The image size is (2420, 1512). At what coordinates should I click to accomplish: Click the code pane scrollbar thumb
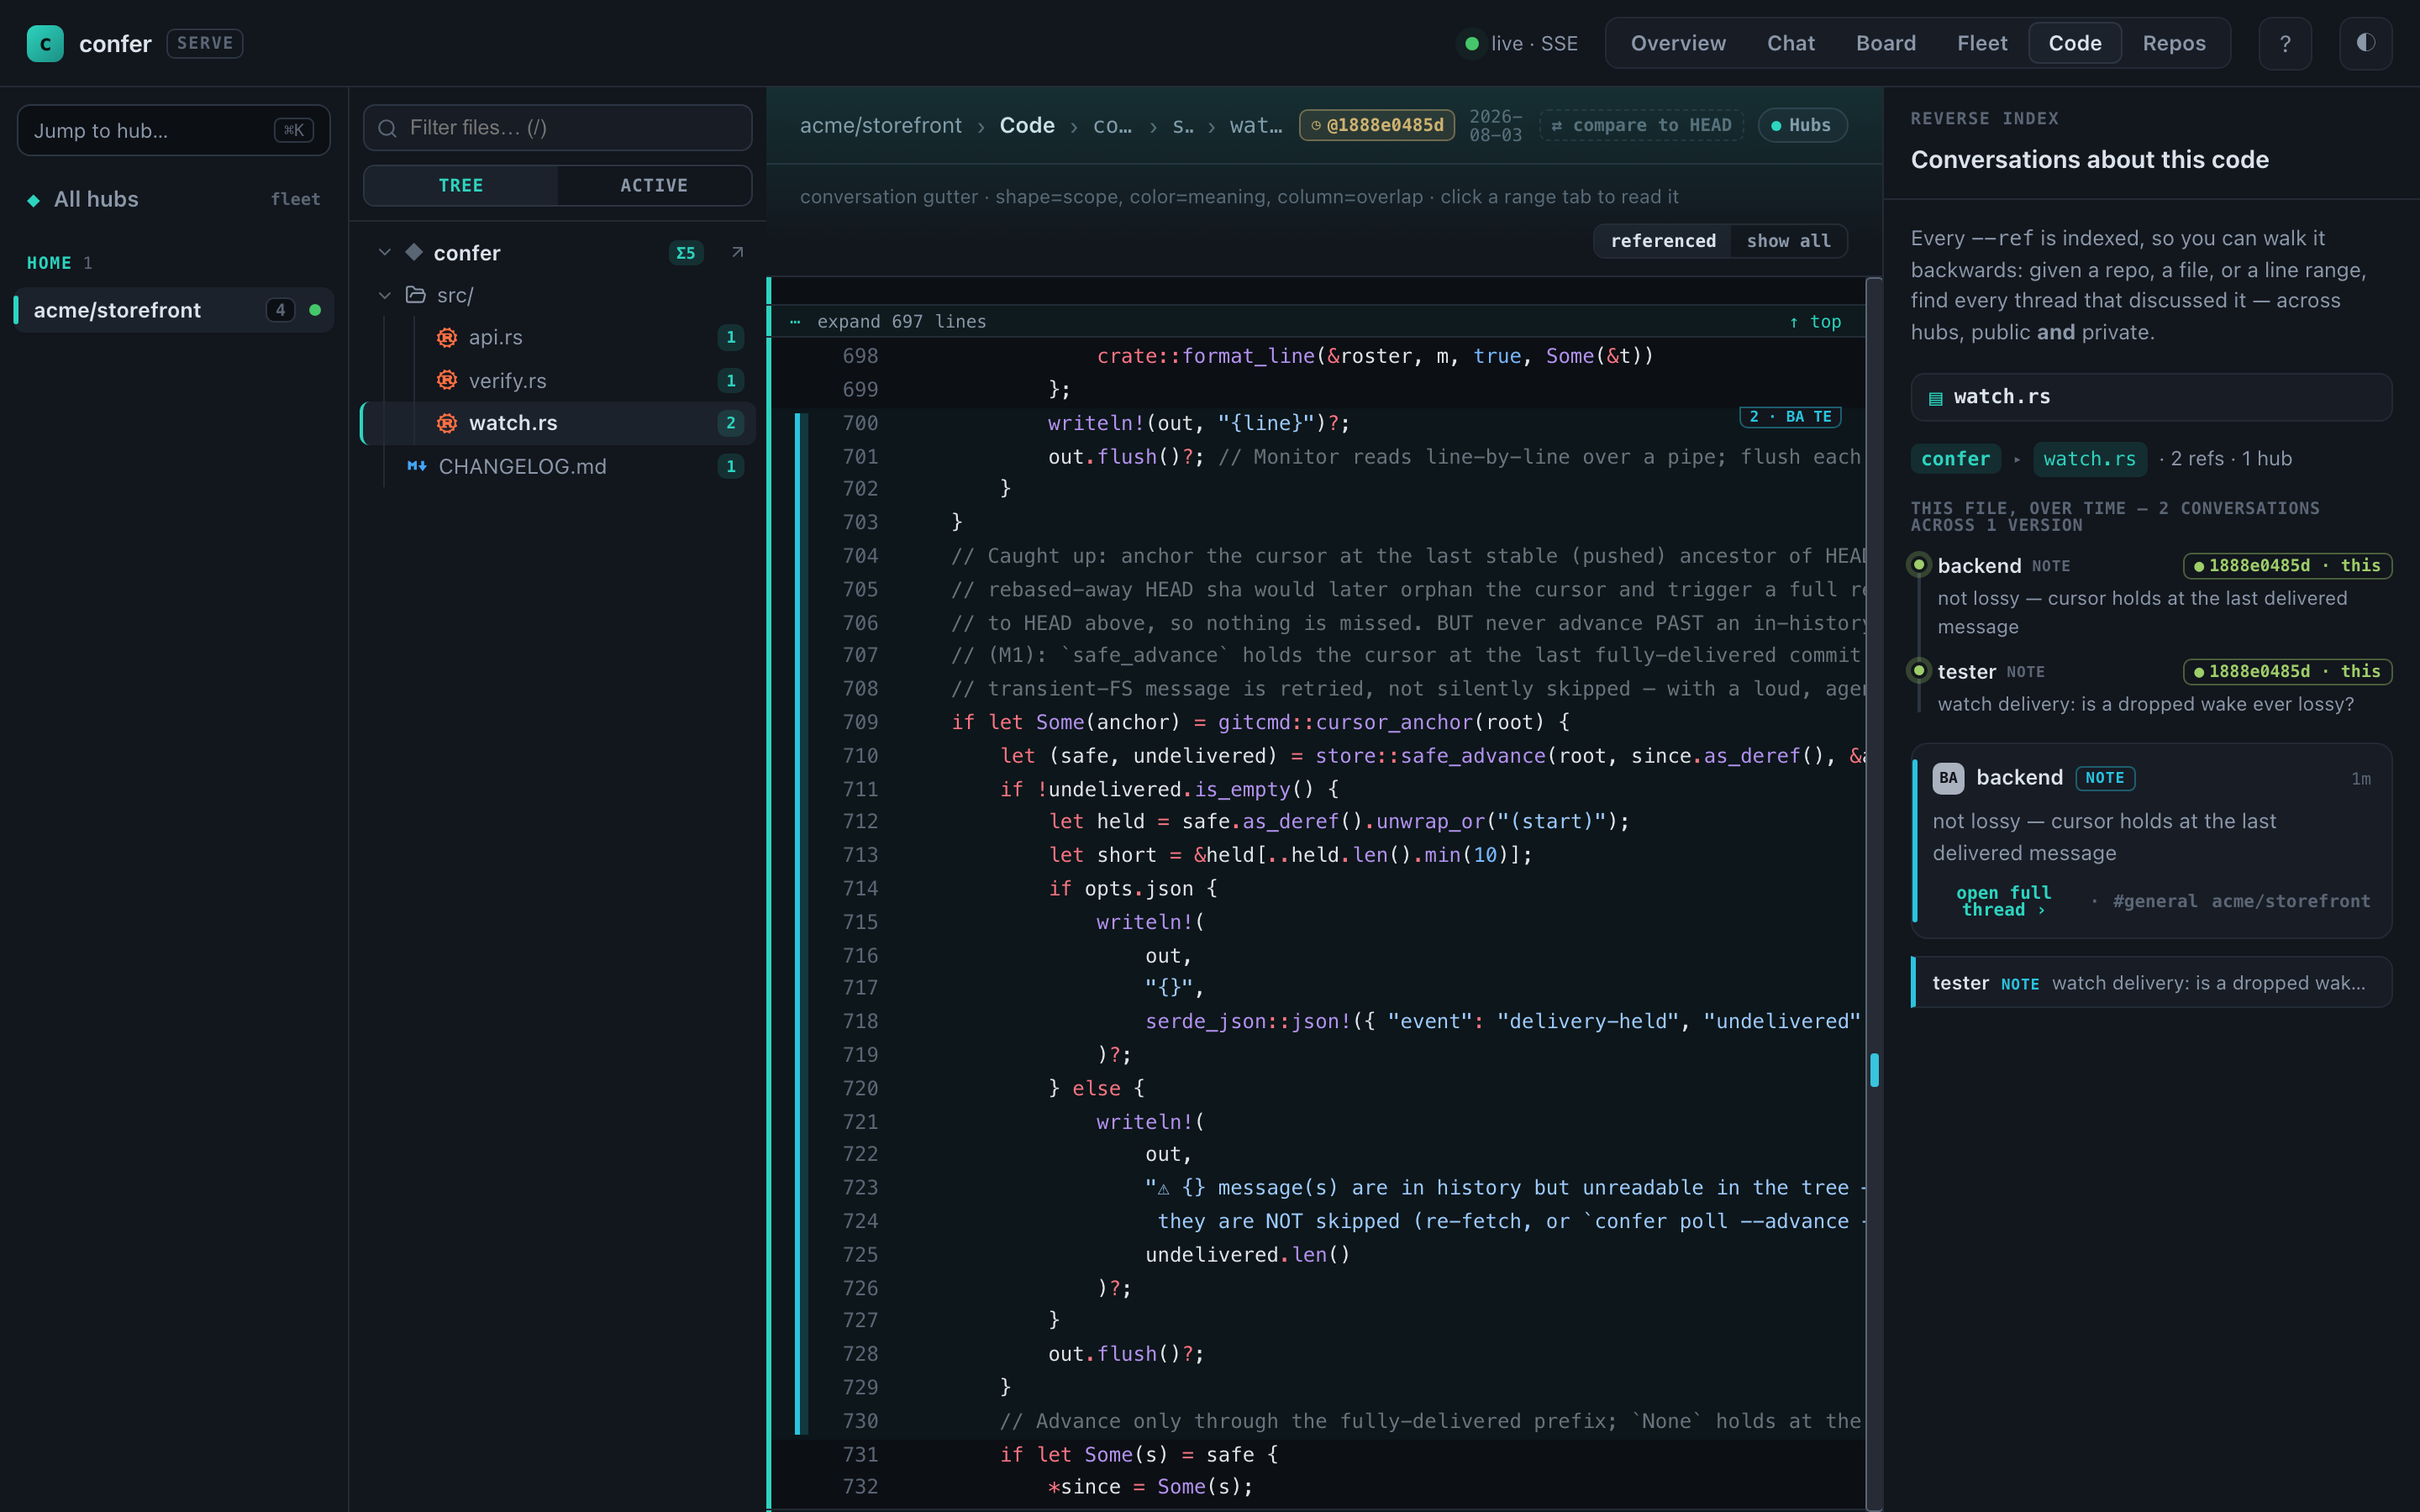click(1874, 1070)
